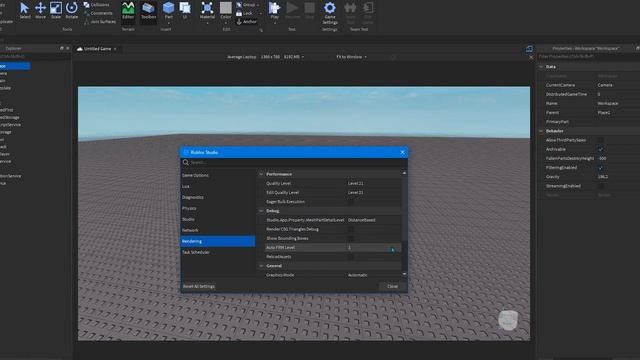Screen dimensions: 640x360
Task: Click the Group icon in the Edit section
Action: point(239,5)
